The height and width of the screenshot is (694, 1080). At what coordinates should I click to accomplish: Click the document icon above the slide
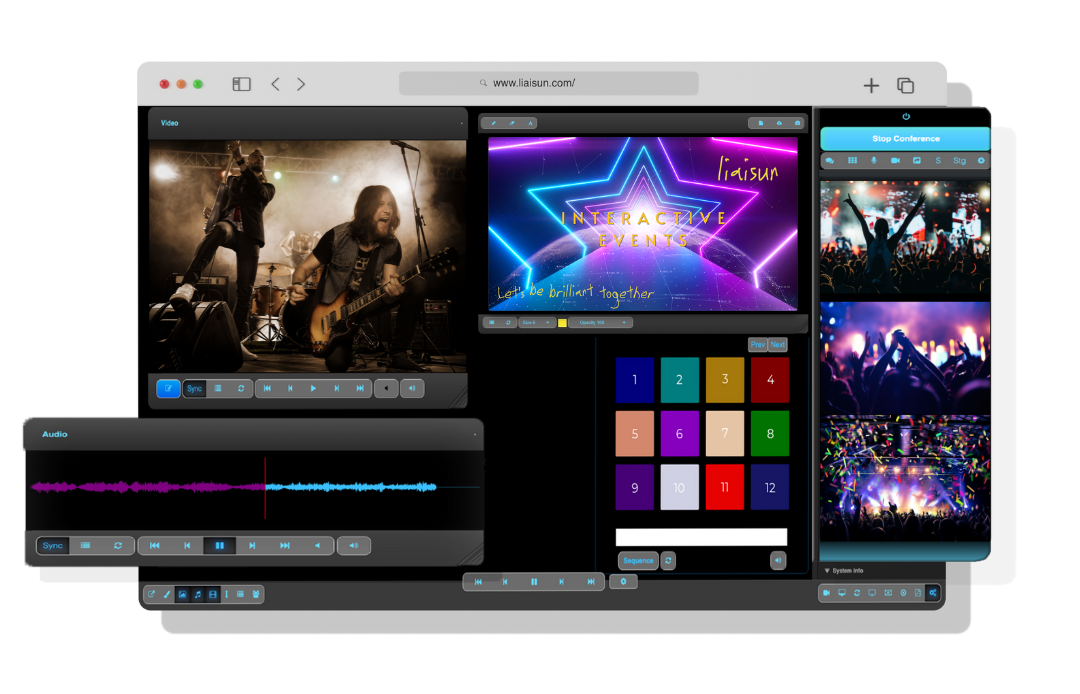coord(760,123)
